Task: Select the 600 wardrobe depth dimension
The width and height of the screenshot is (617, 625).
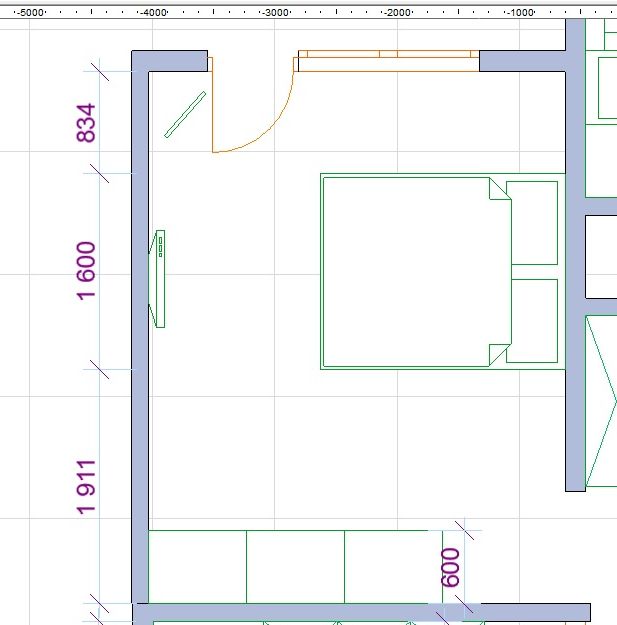Action: [450, 567]
